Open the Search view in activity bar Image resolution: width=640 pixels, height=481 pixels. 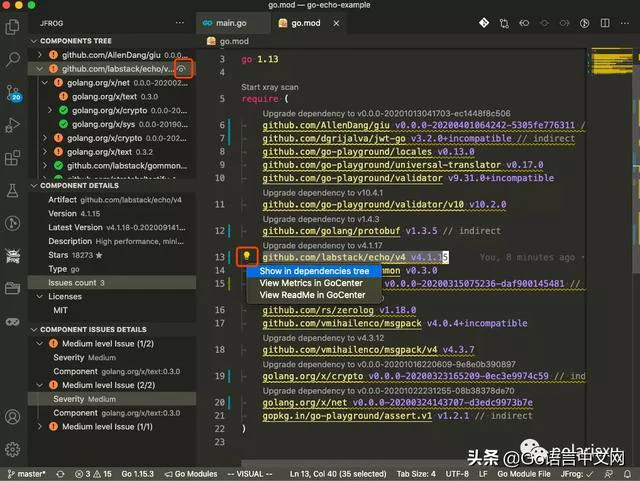click(x=13, y=60)
